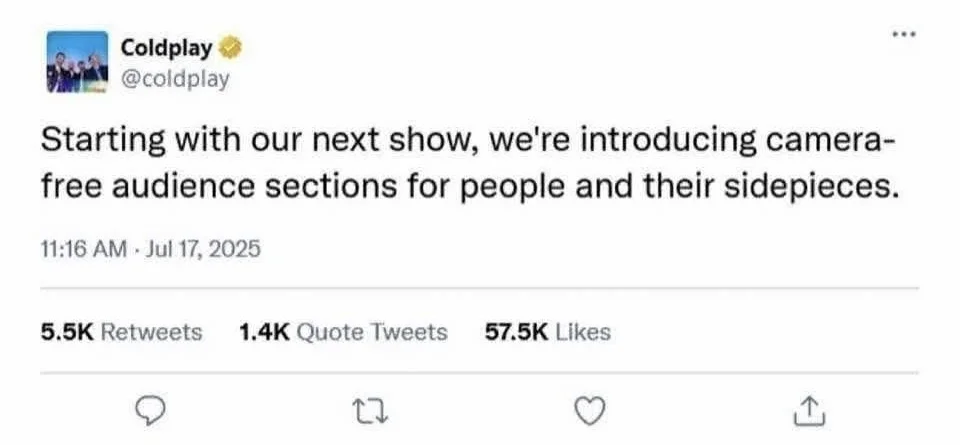Open the @coldplay handle link
960x445 pixels.
[175, 78]
